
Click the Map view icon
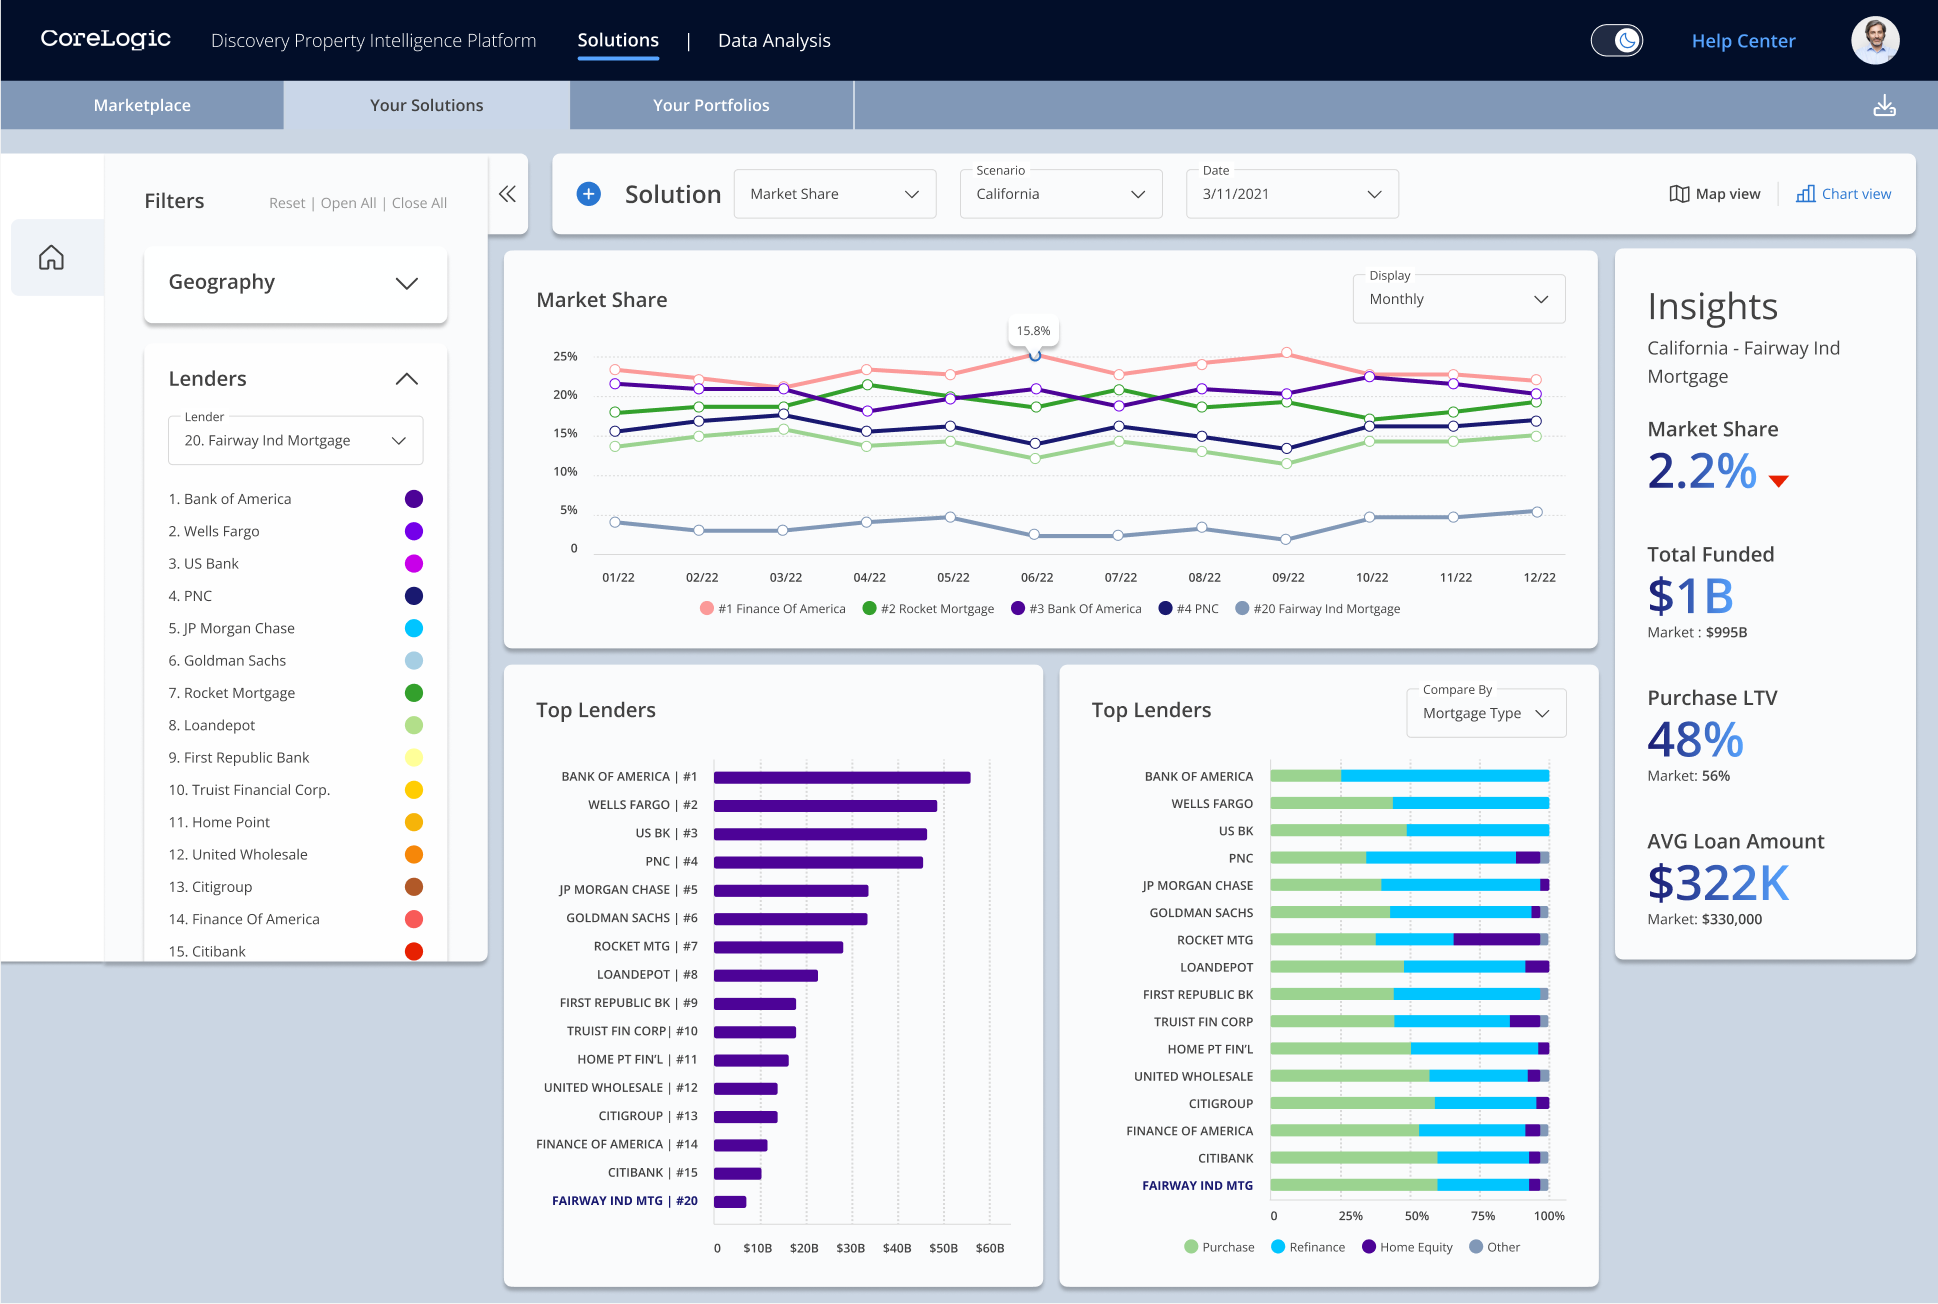click(1679, 194)
